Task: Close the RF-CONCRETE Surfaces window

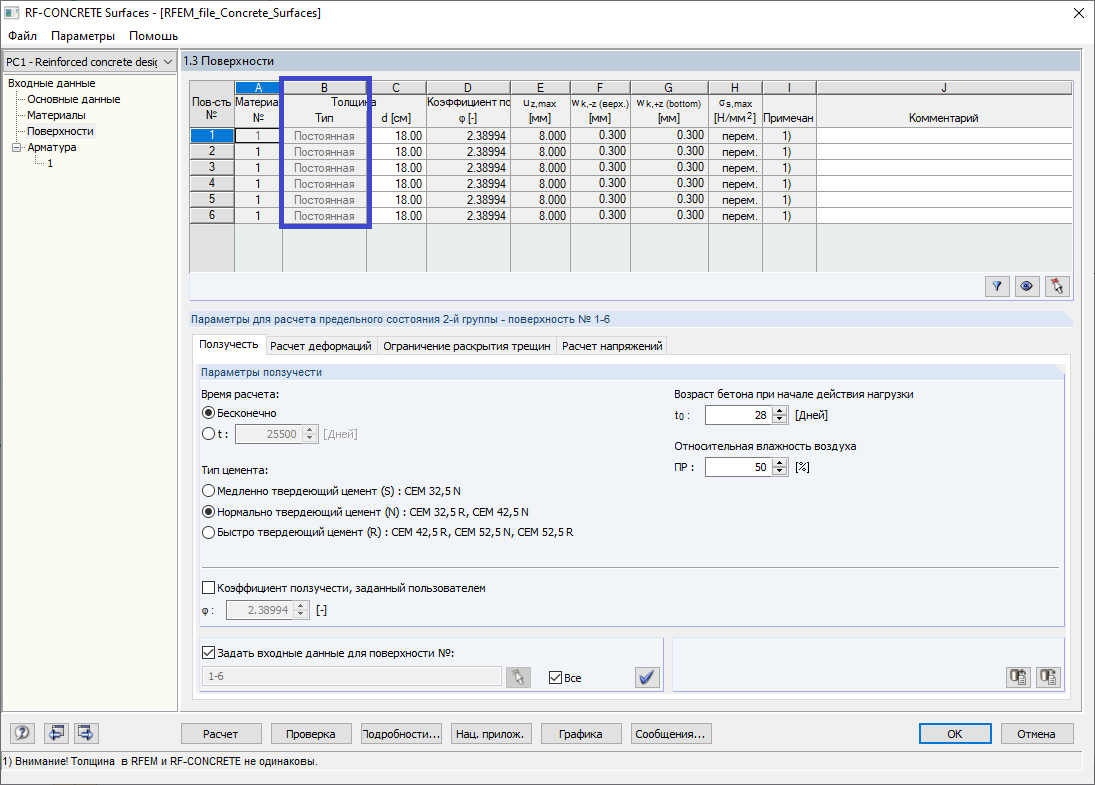Action: pyautogui.click(x=1079, y=13)
